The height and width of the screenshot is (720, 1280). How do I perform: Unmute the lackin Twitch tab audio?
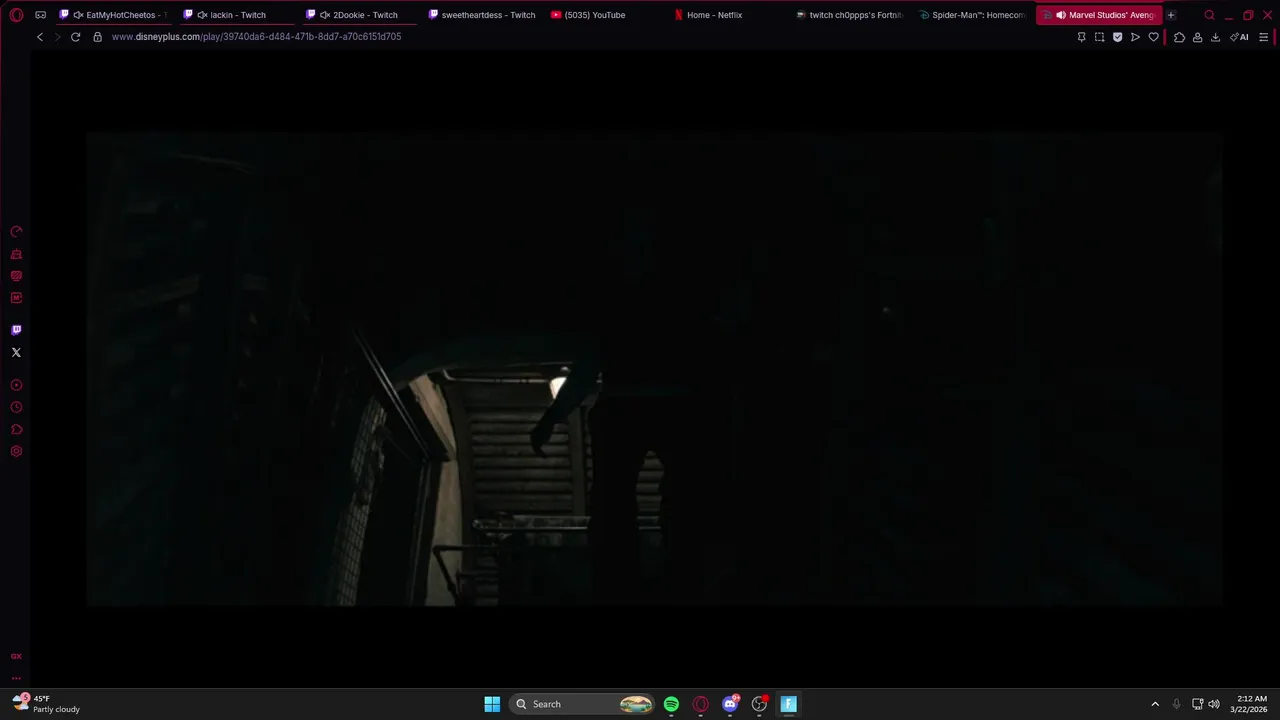202,15
